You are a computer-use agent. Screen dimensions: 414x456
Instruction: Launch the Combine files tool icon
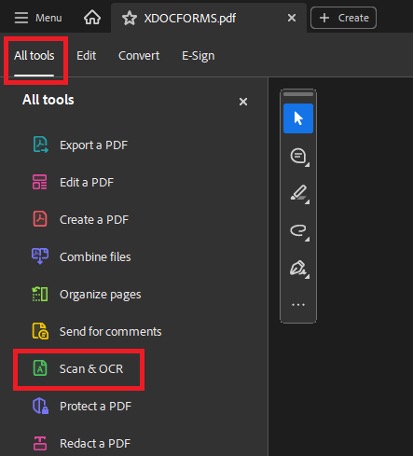(40, 256)
